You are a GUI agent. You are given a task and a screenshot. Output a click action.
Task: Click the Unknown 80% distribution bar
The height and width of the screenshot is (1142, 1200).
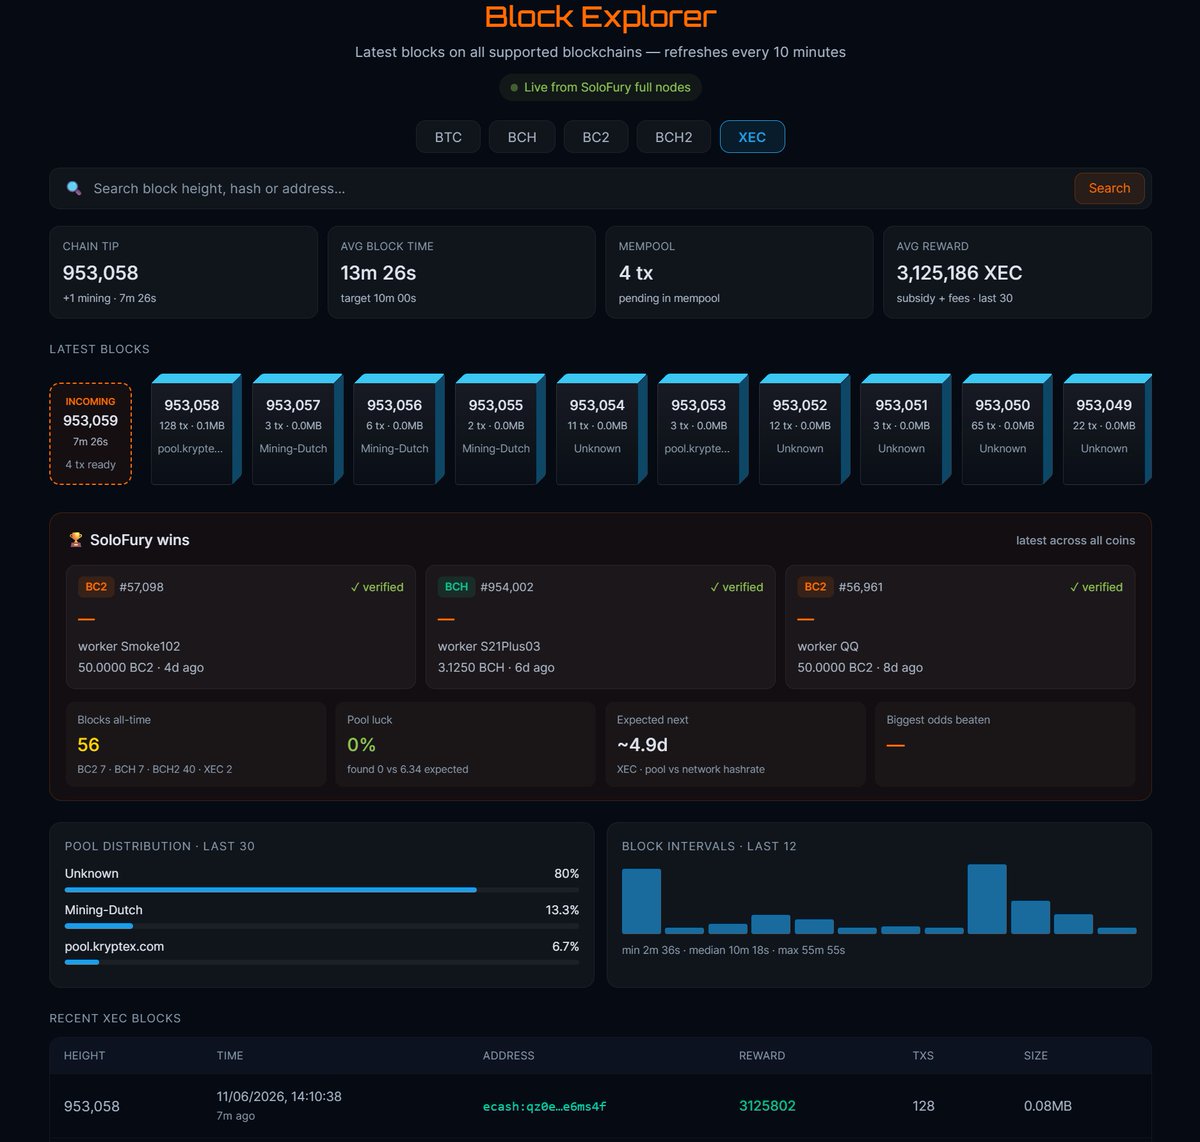coord(322,889)
